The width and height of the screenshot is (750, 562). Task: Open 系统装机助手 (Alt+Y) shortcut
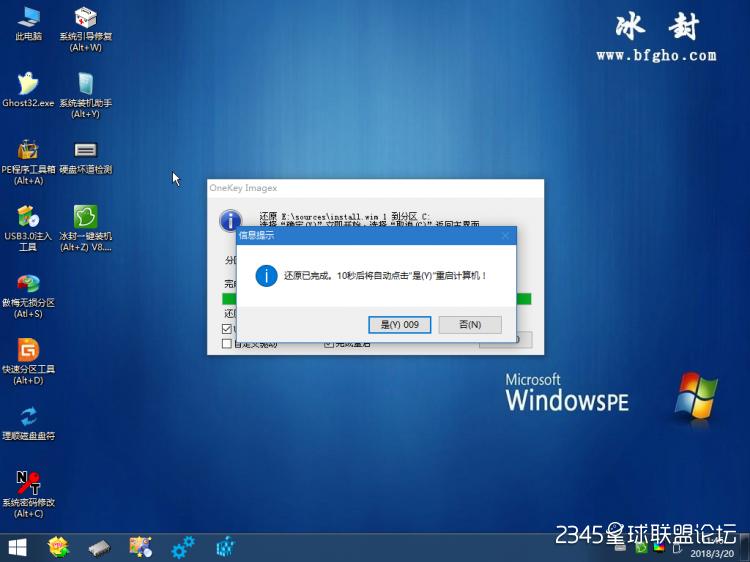click(86, 95)
